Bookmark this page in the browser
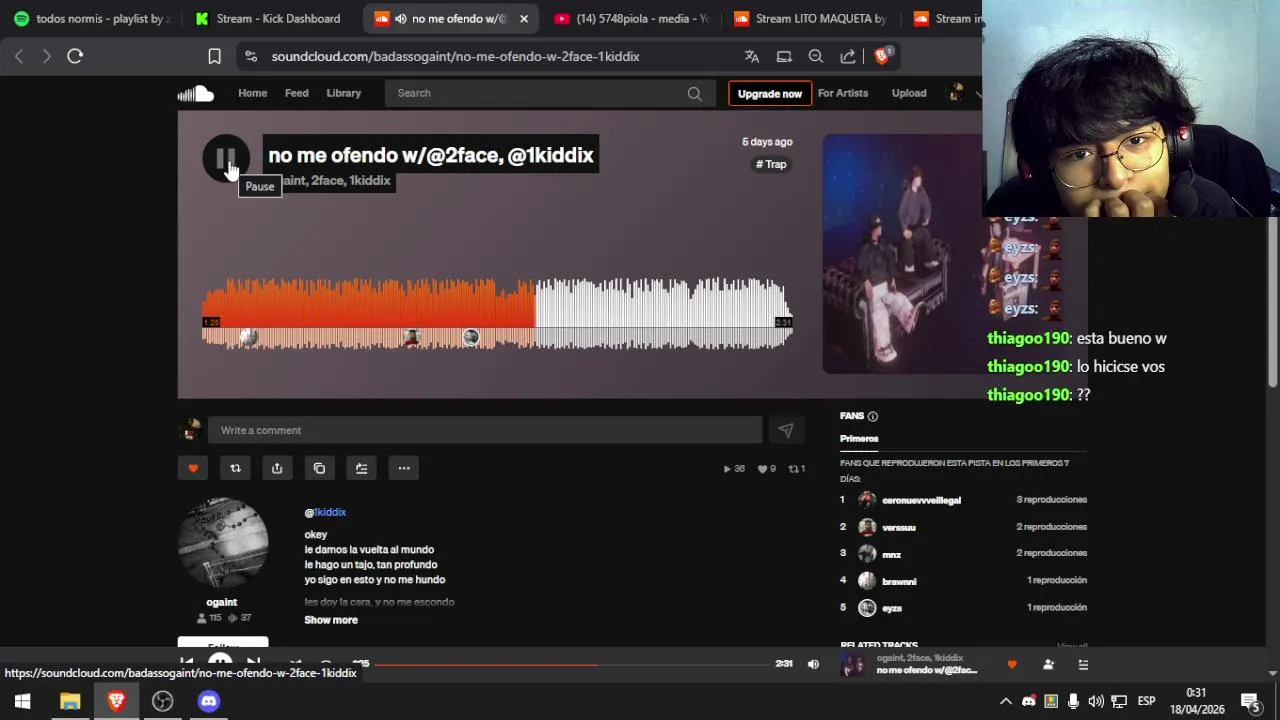The image size is (1280, 720). [214, 56]
